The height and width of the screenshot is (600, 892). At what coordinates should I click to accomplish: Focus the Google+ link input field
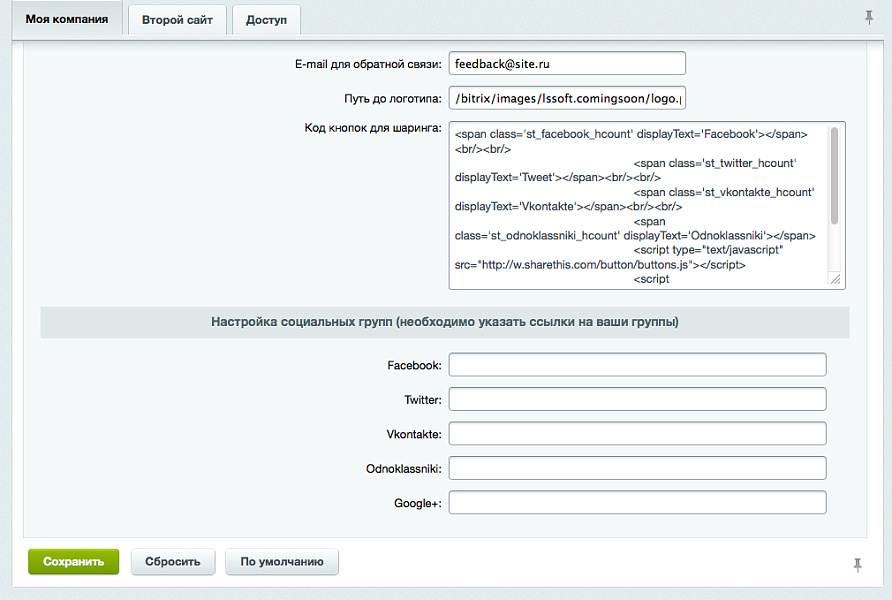tap(637, 502)
